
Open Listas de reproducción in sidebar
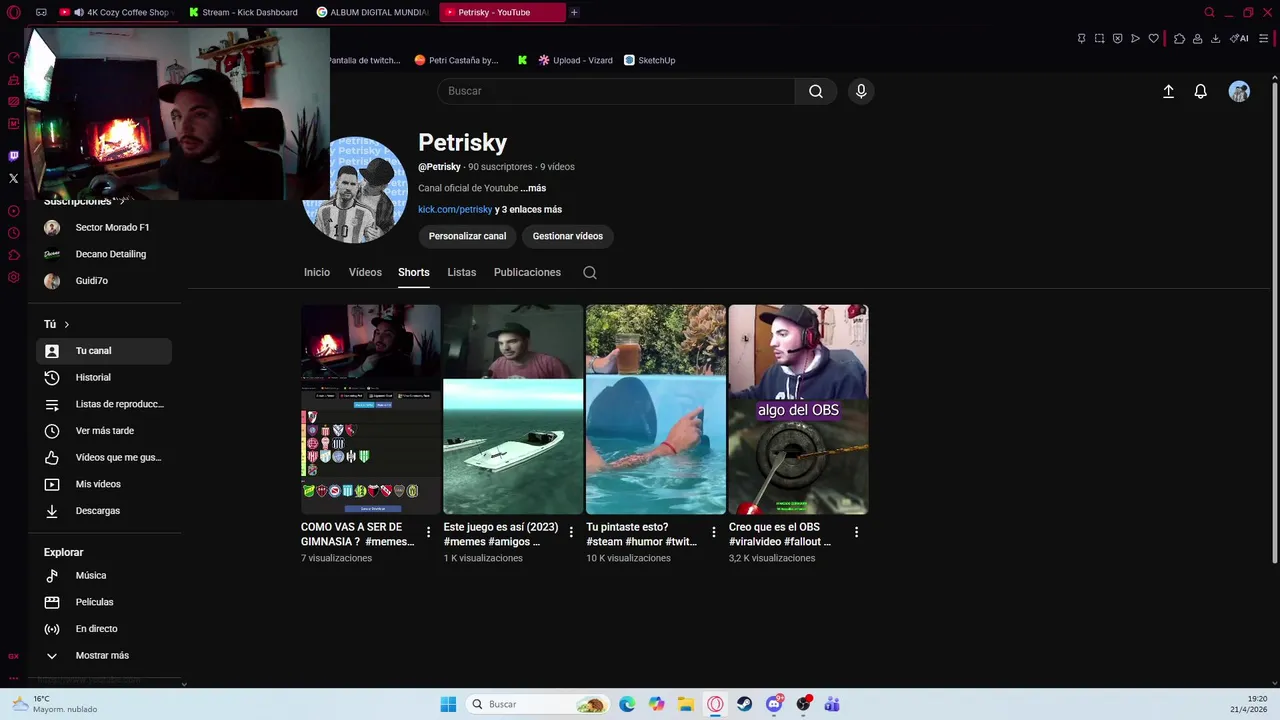coord(104,404)
